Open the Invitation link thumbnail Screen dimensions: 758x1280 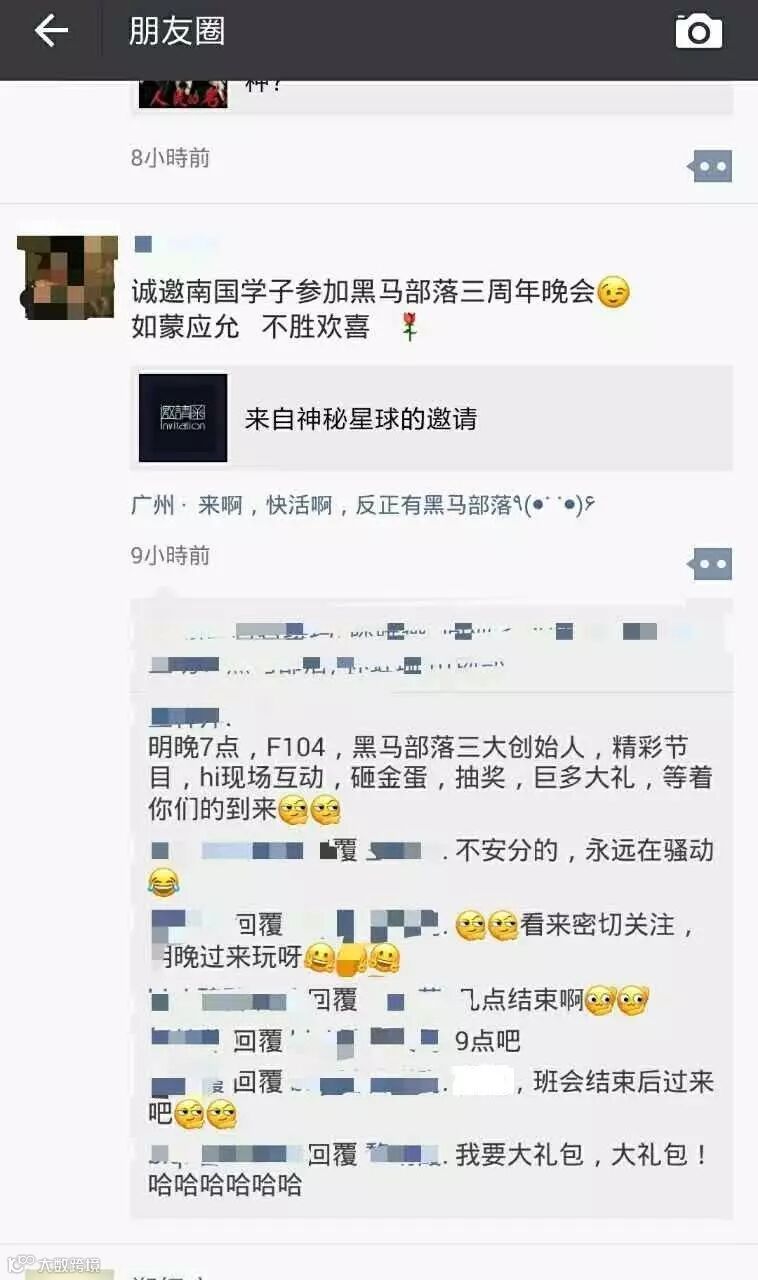(183, 418)
